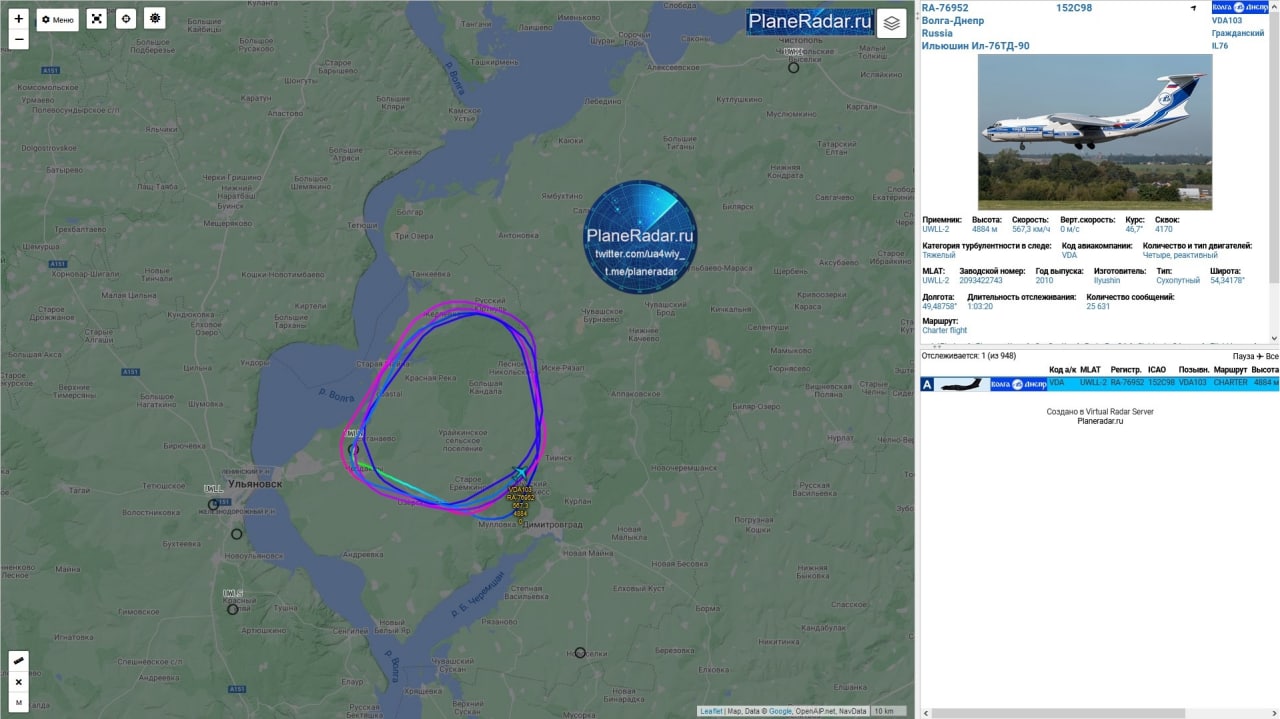
Task: Activate the ruler measurement tool
Action: [x=18, y=661]
